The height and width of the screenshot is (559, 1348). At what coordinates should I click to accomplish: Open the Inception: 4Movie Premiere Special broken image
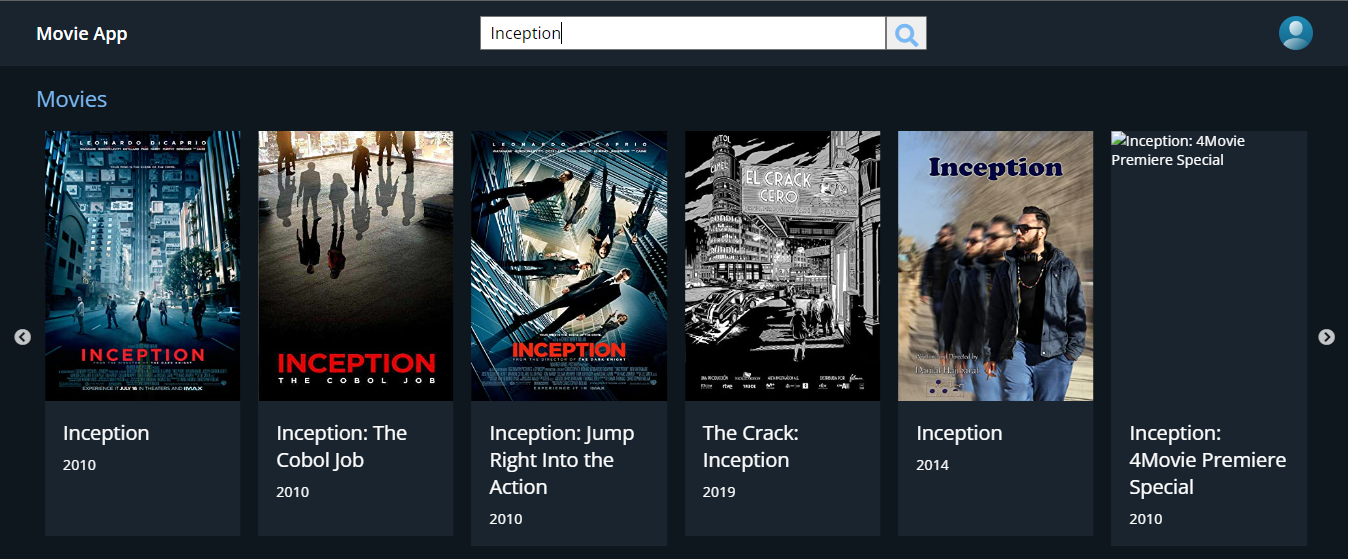(1208, 266)
